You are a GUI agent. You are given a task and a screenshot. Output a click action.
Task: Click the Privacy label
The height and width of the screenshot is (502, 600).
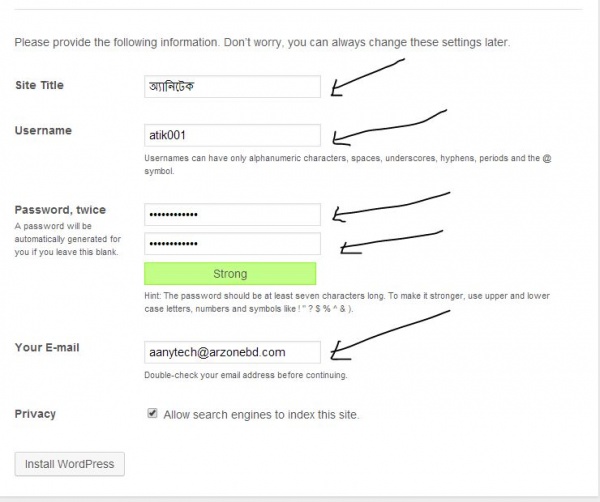35,414
